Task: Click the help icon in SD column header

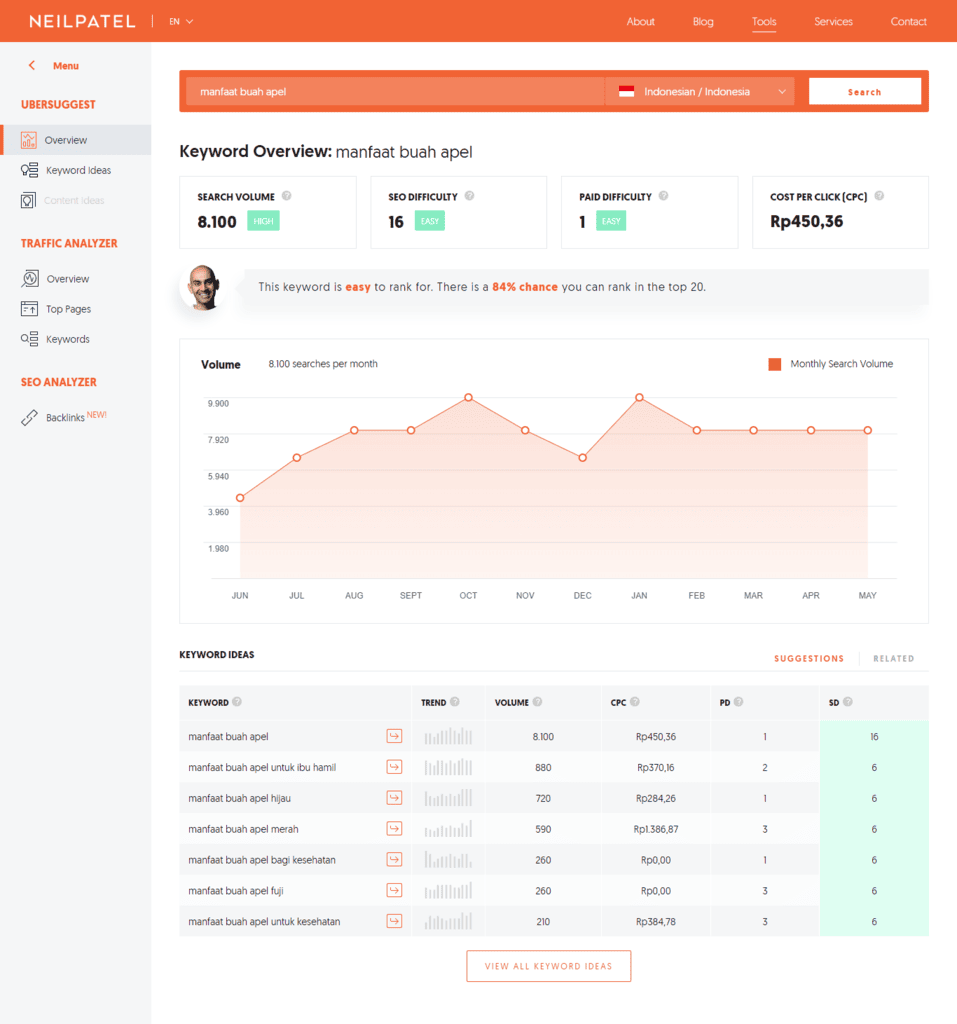Action: pyautogui.click(x=847, y=702)
